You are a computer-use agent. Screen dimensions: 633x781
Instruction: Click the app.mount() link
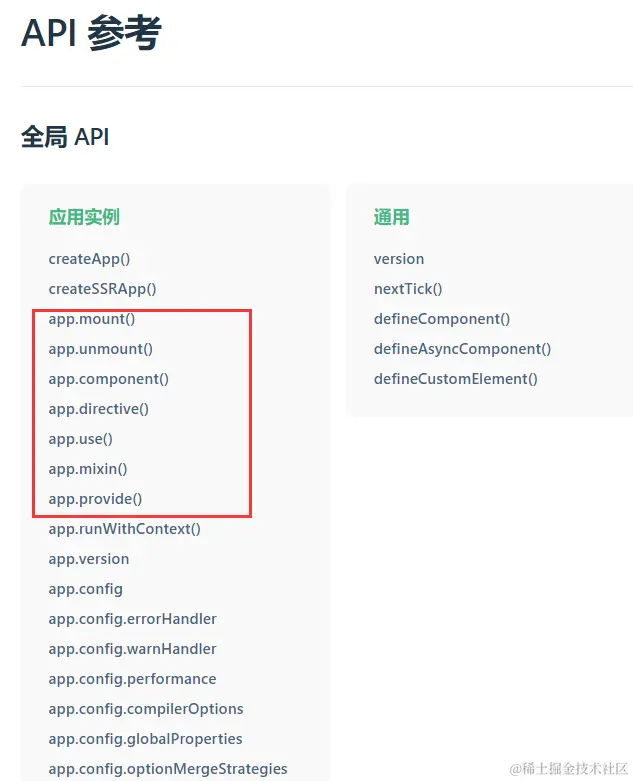[x=92, y=319]
